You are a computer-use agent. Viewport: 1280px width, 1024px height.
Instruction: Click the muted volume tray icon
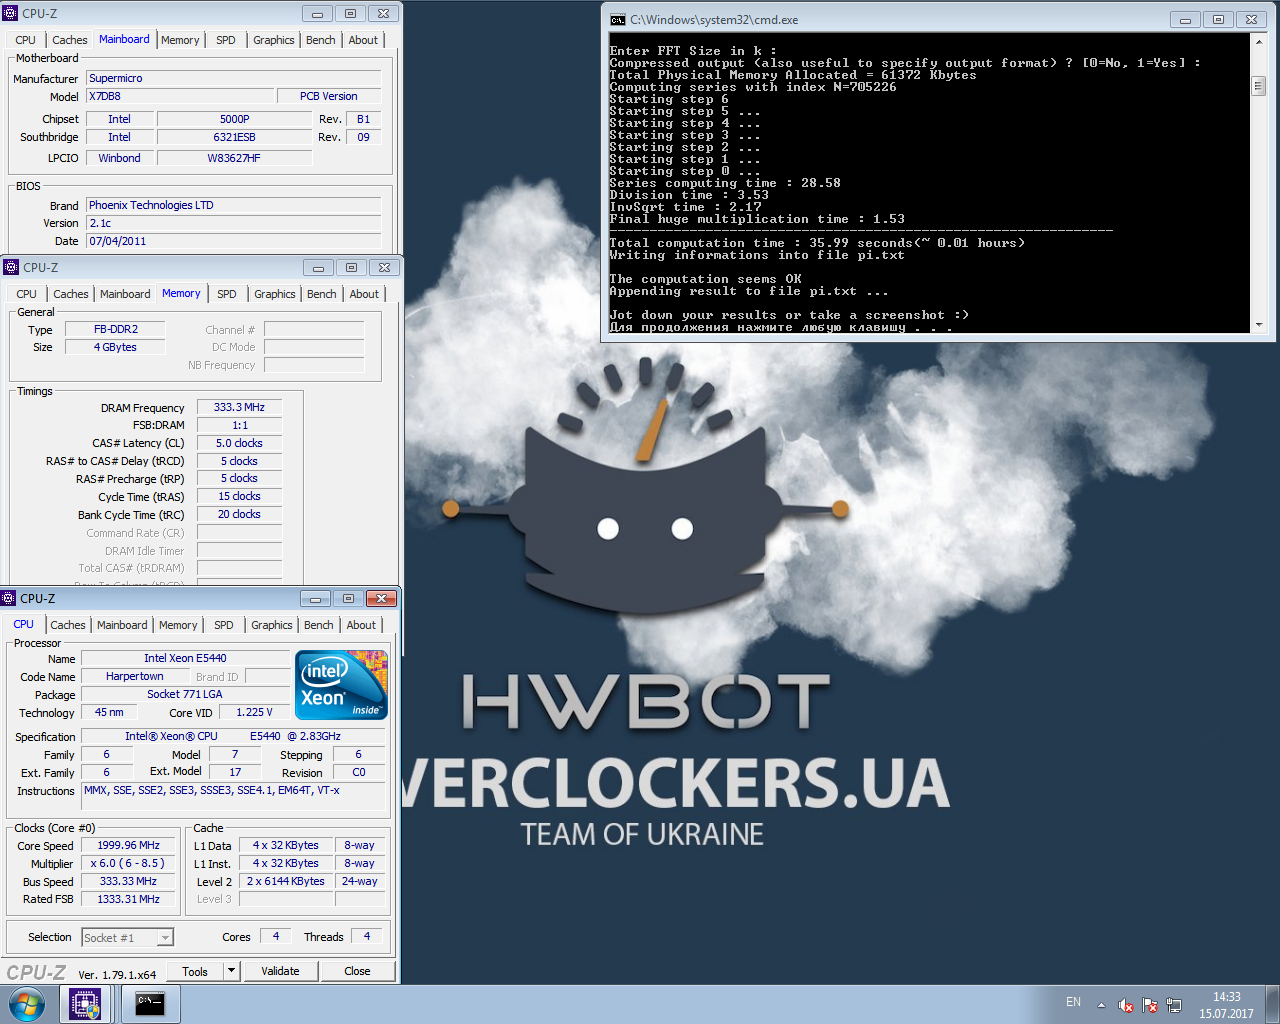(1126, 1005)
